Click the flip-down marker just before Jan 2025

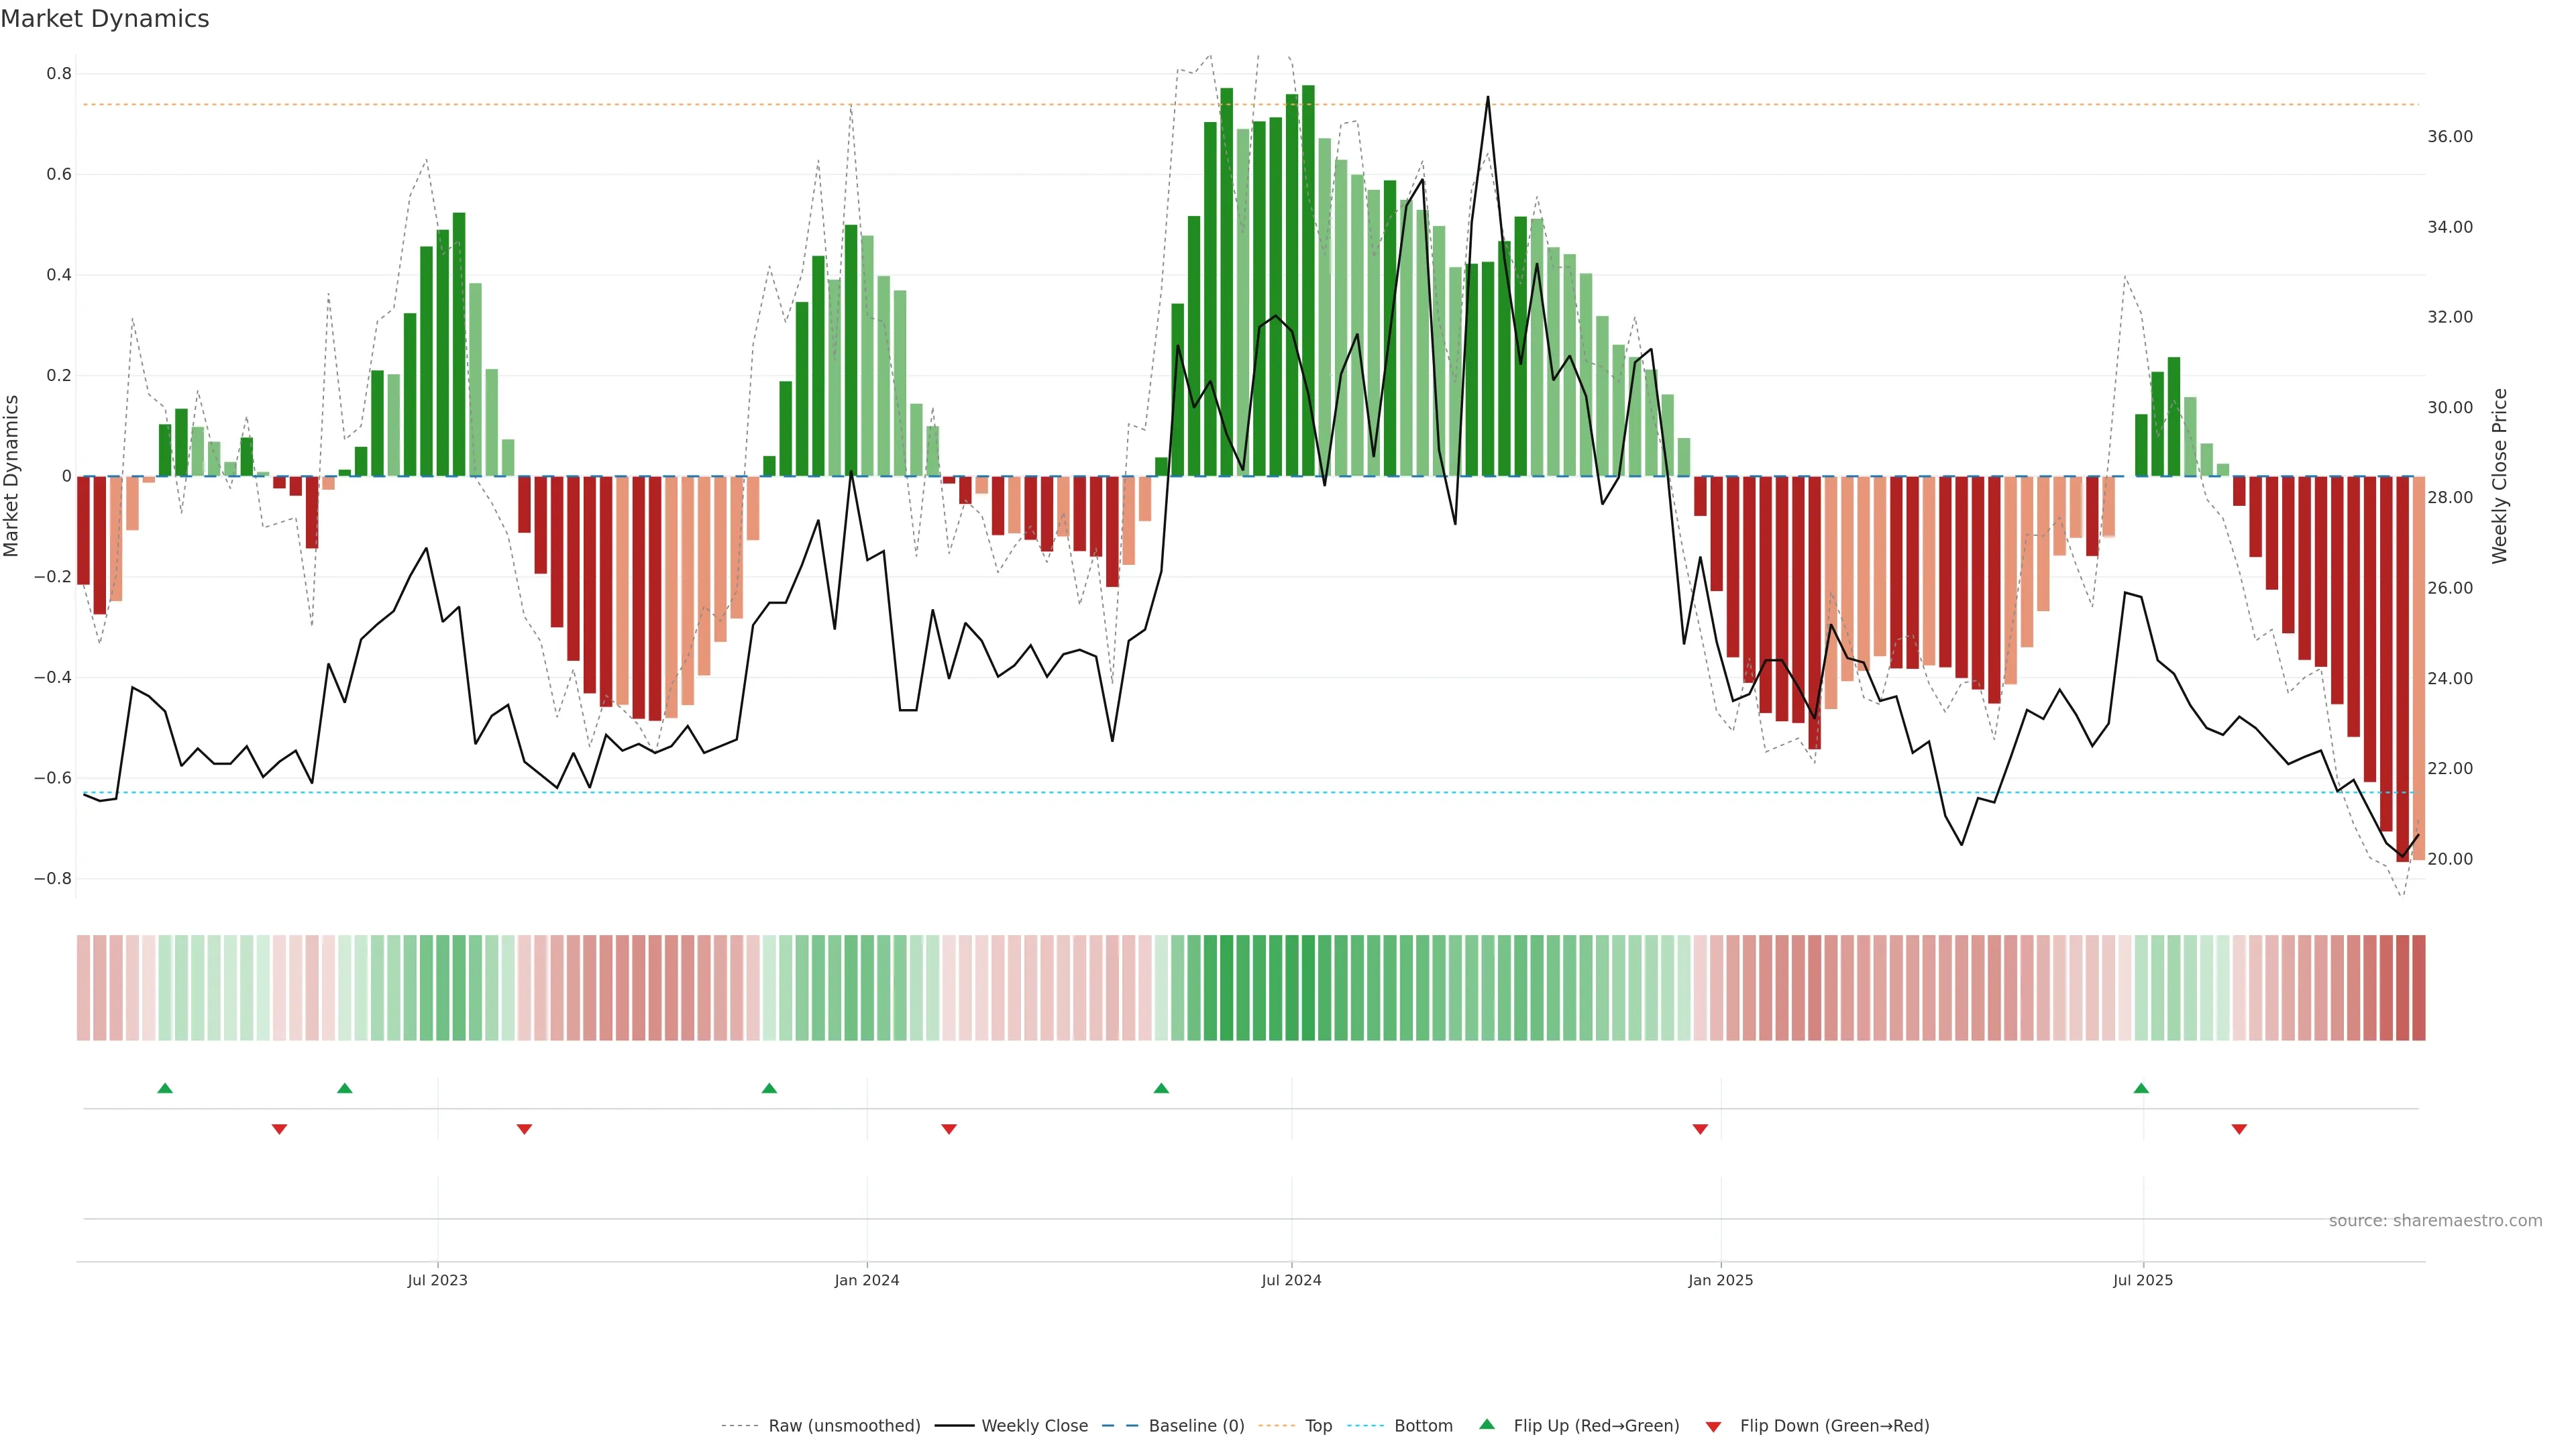click(x=1700, y=1129)
